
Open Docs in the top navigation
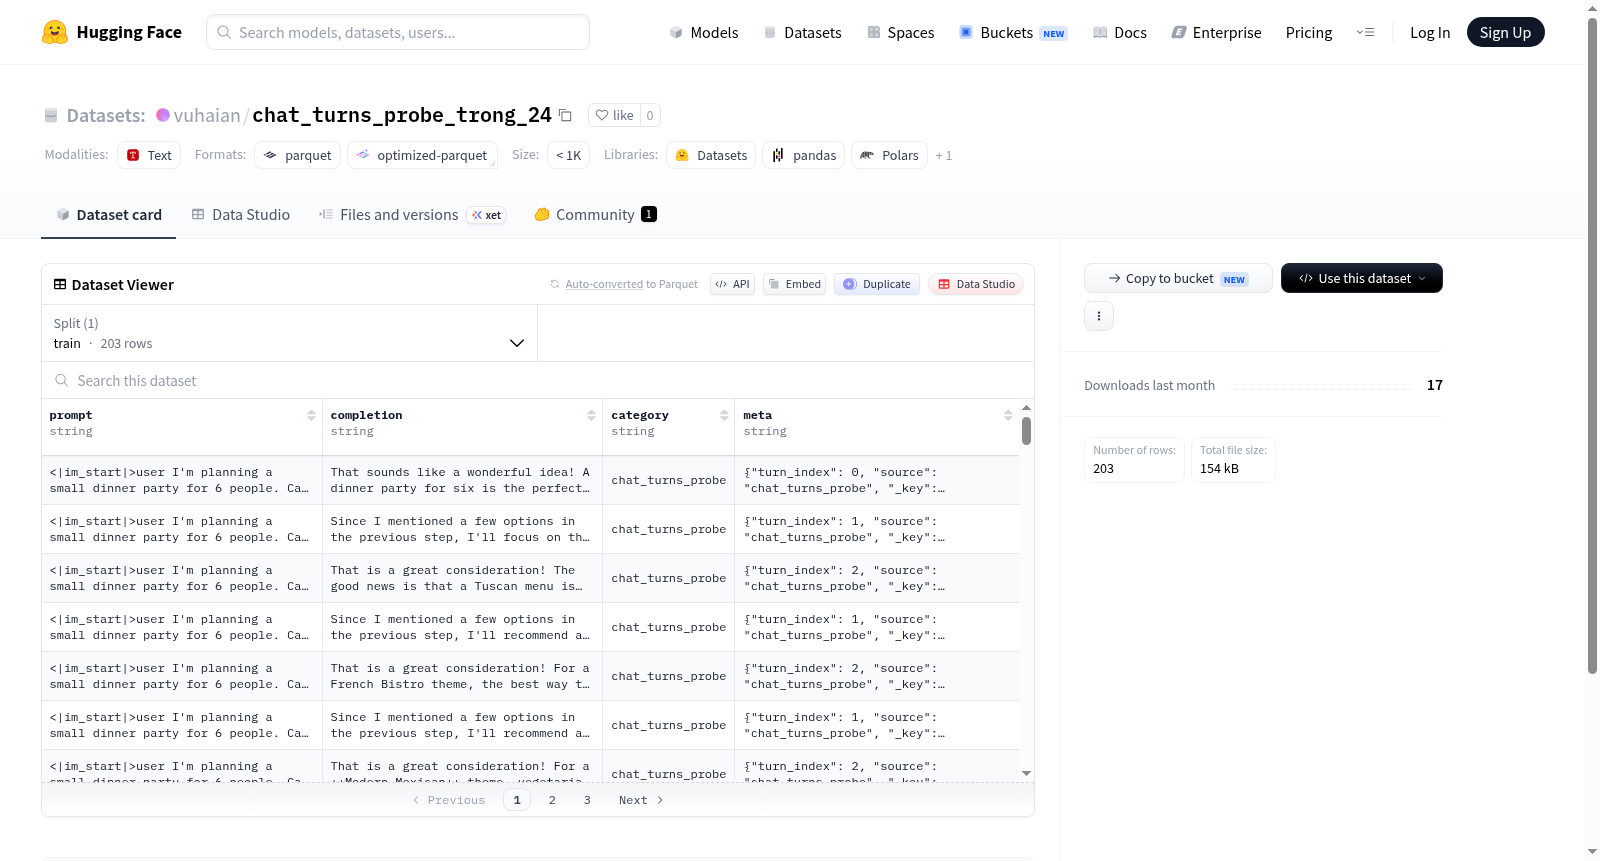[1119, 32]
